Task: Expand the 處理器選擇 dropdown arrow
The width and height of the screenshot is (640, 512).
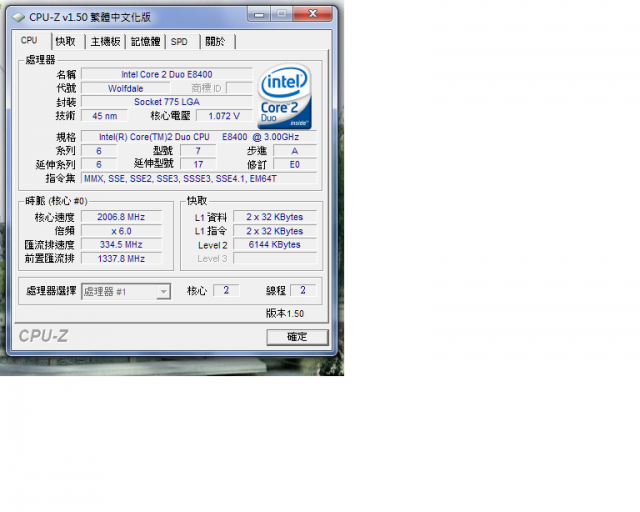Action: (x=163, y=292)
